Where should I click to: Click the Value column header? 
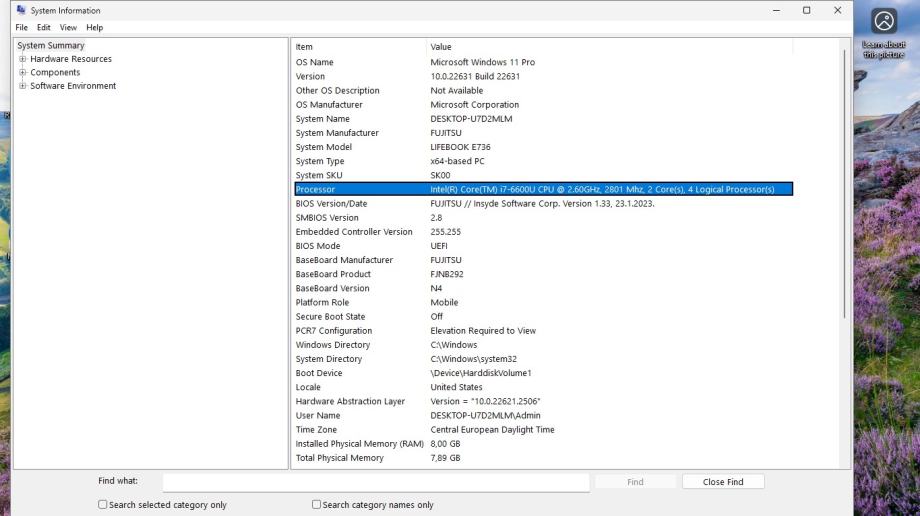pos(609,46)
